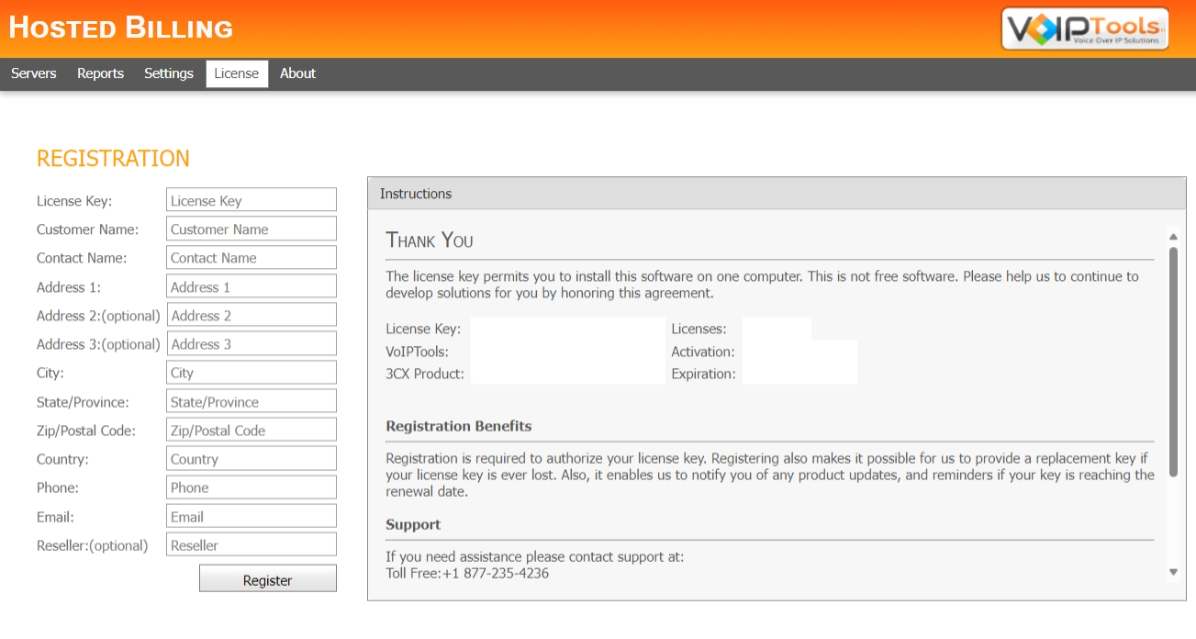
Task: Select the Customer Name field
Action: (x=250, y=228)
